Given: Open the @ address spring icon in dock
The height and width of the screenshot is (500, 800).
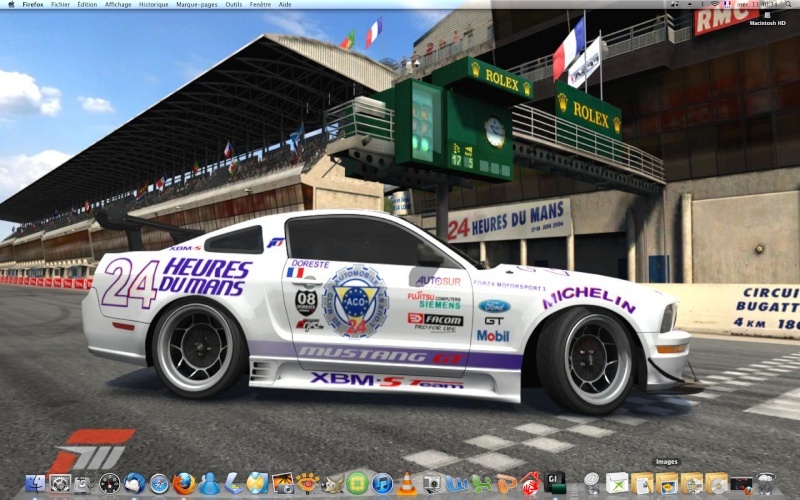Looking at the screenshot, I should click(592, 483).
